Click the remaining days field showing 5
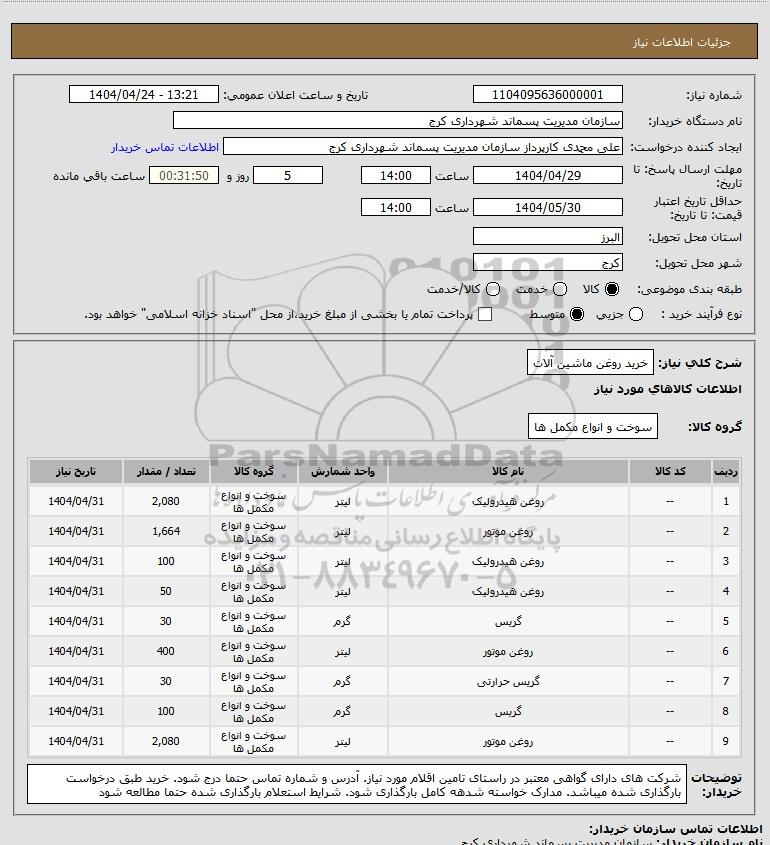 click(288, 175)
